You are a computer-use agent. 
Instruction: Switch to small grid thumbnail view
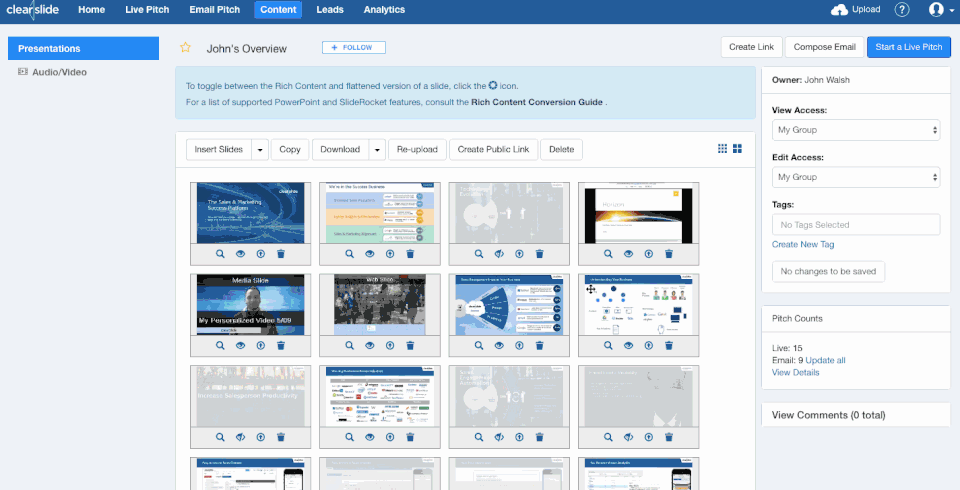(x=722, y=148)
